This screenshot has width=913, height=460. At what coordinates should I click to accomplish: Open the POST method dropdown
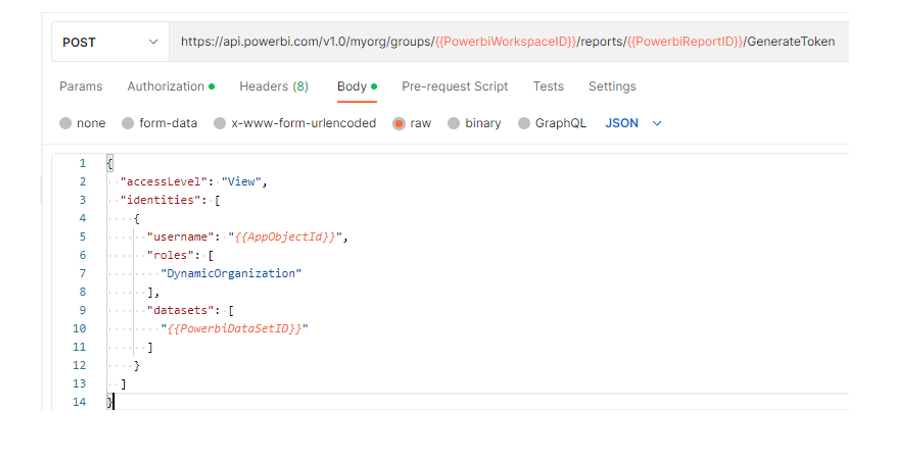(x=110, y=42)
